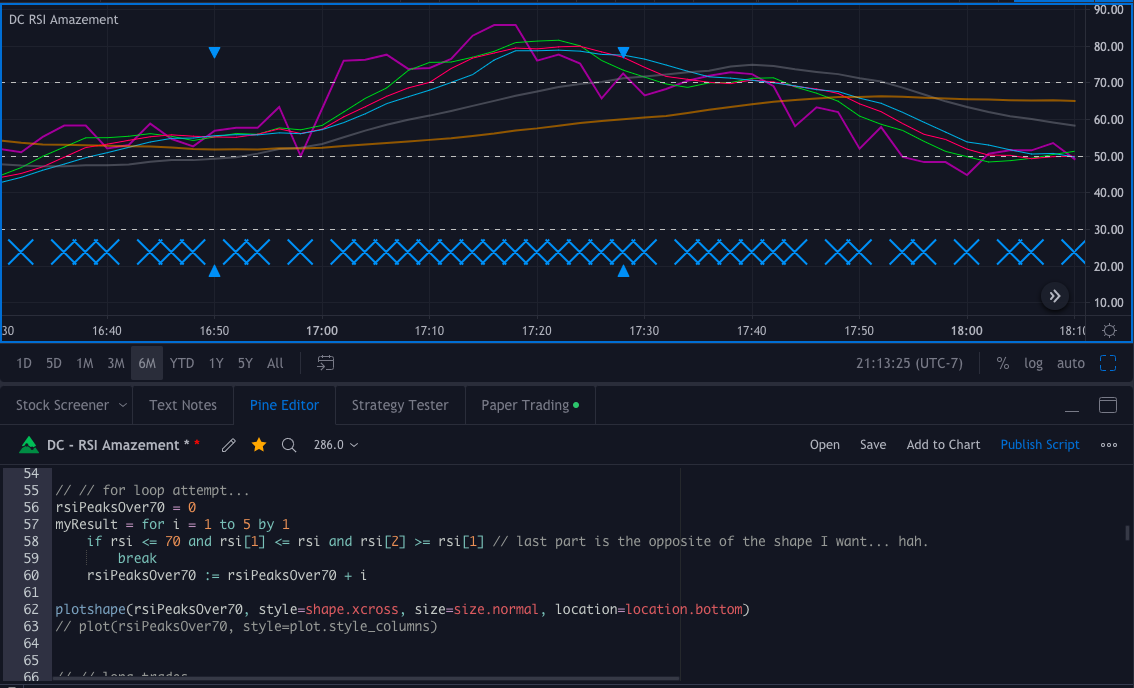
Task: Open the Strategy Tester tab
Action: 400,405
